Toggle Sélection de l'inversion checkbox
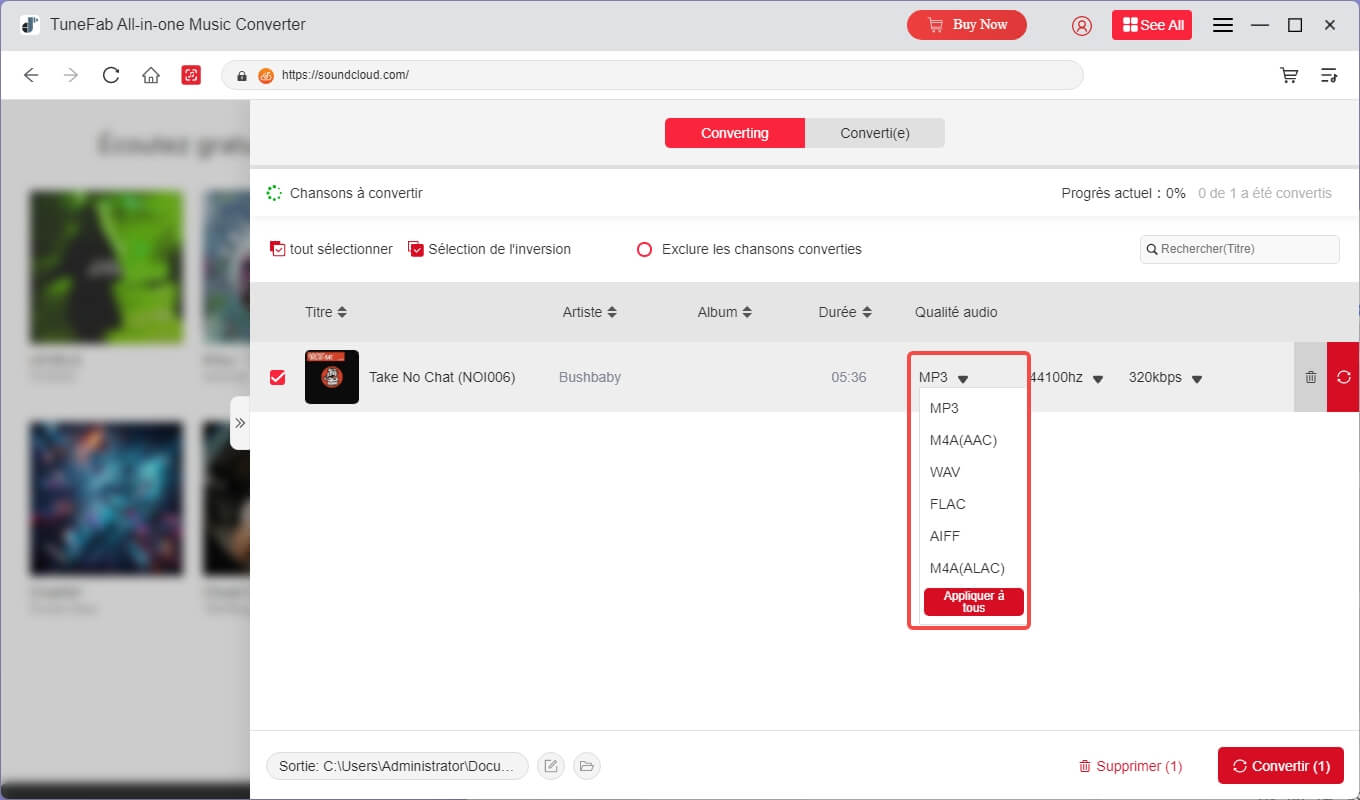Image resolution: width=1360 pixels, height=800 pixels. [416, 249]
